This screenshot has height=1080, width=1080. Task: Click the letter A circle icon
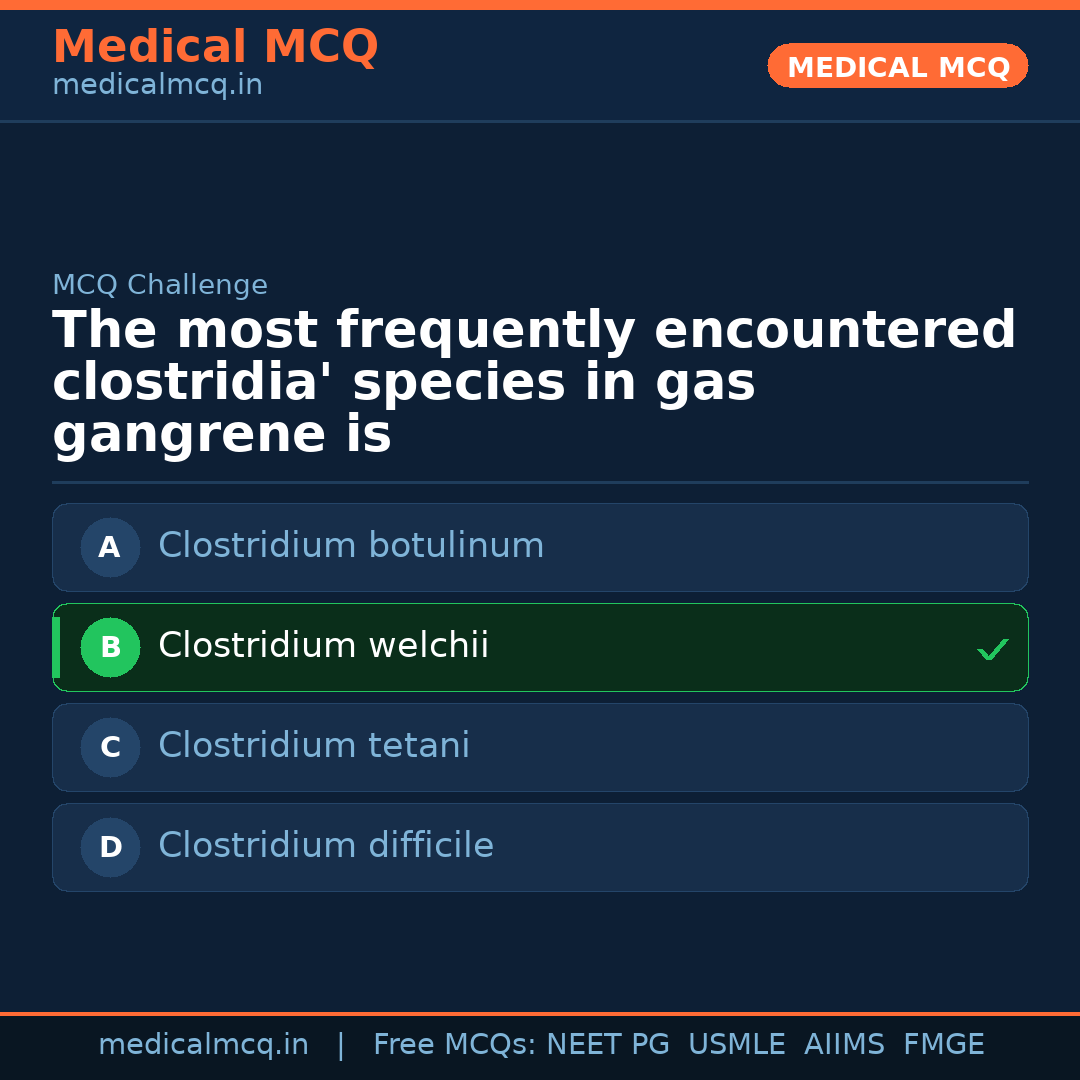pyautogui.click(x=110, y=547)
